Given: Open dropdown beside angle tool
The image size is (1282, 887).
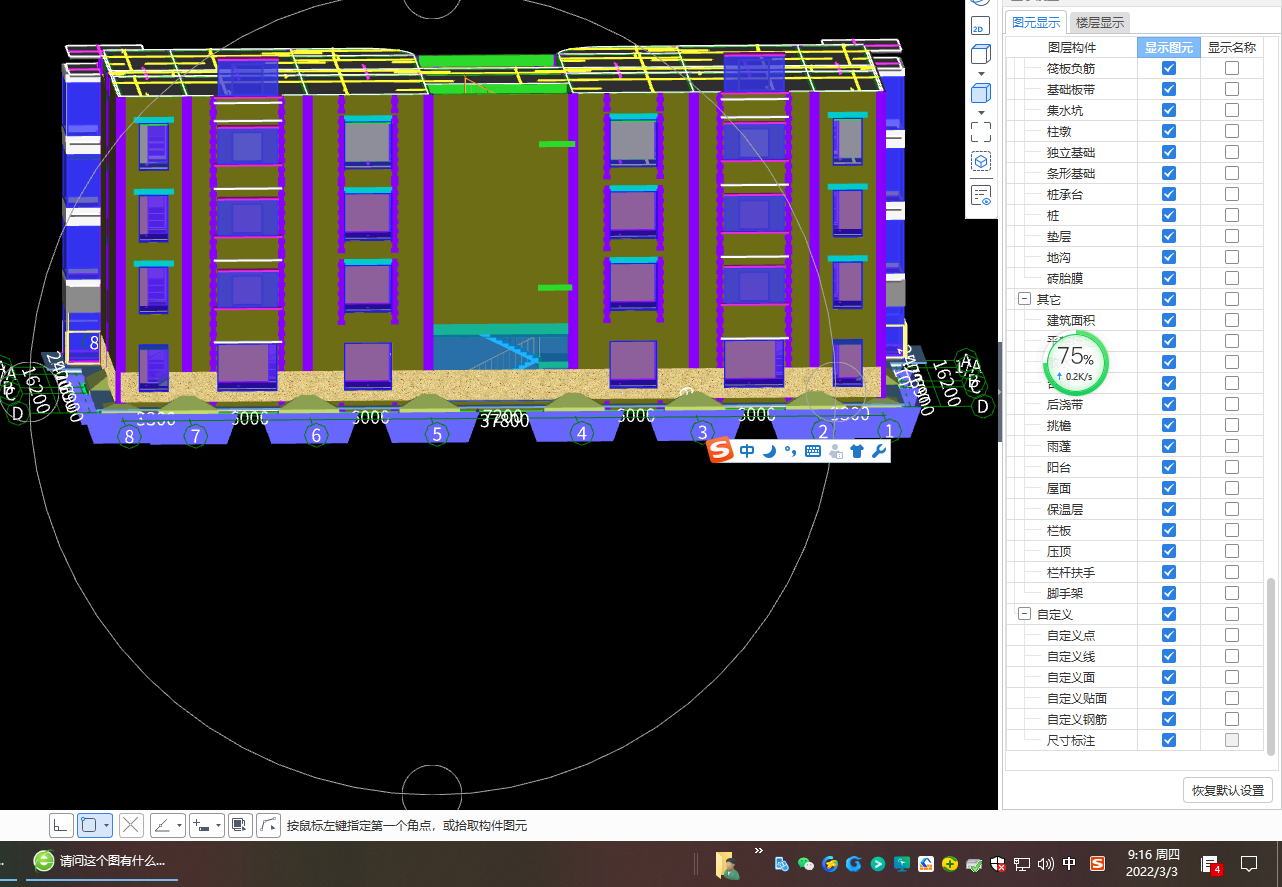Looking at the screenshot, I should coord(180,825).
